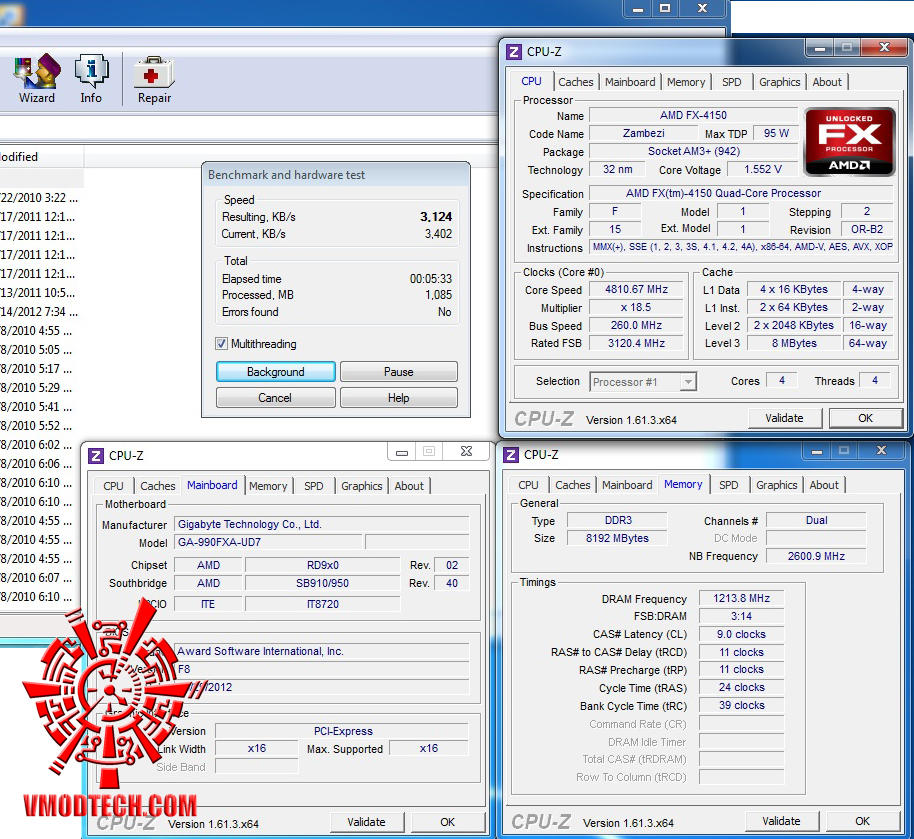Click the Info toolbar icon
914x839 pixels.
pyautogui.click(x=91, y=79)
